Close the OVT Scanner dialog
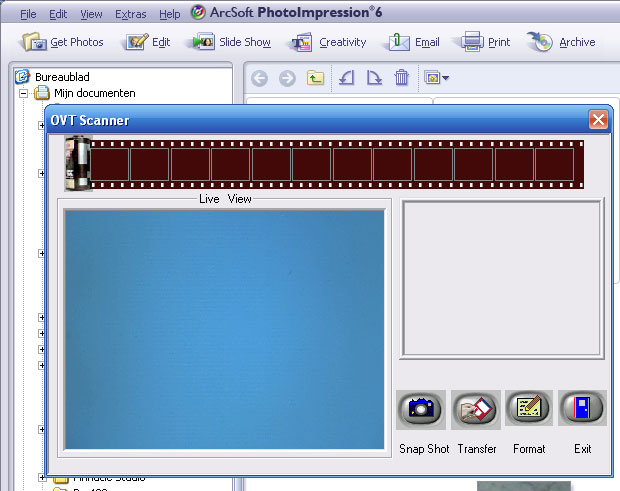620x491 pixels. (598, 119)
